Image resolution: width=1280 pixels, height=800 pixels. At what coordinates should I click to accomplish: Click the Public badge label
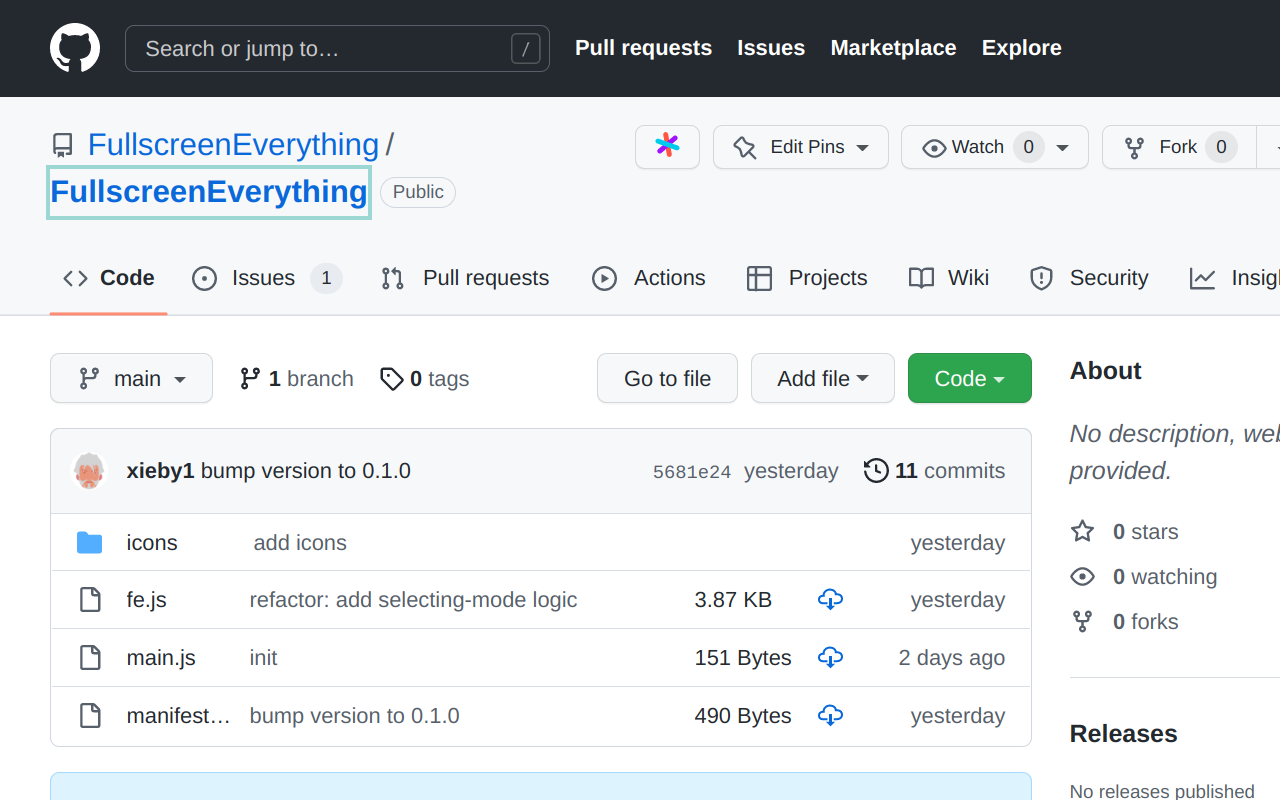pyautogui.click(x=418, y=192)
